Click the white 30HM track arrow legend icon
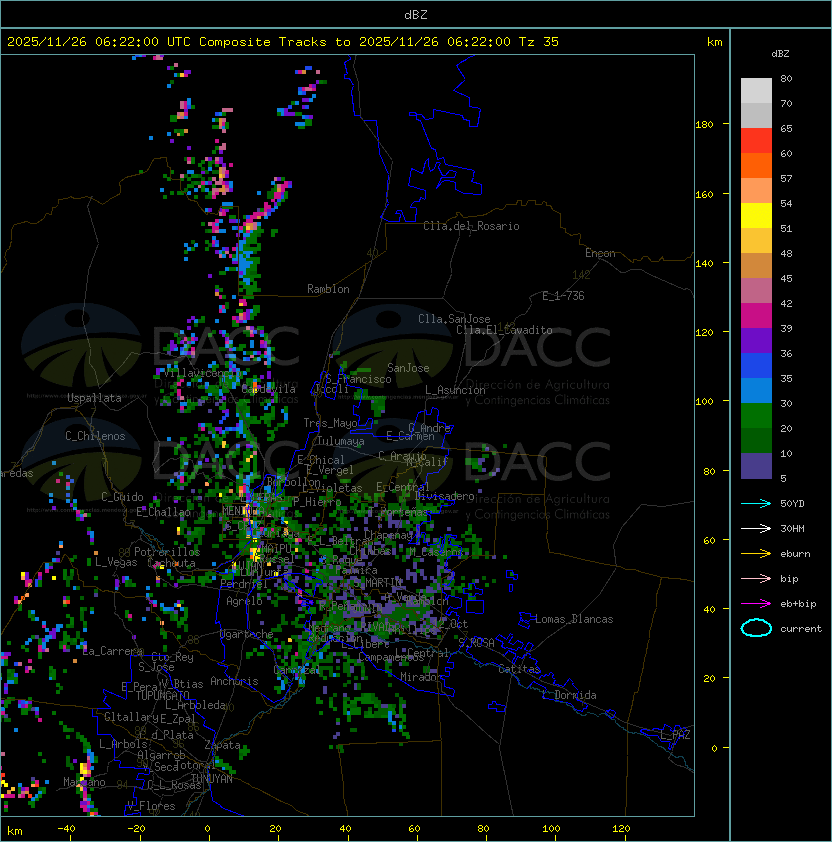 pyautogui.click(x=756, y=528)
